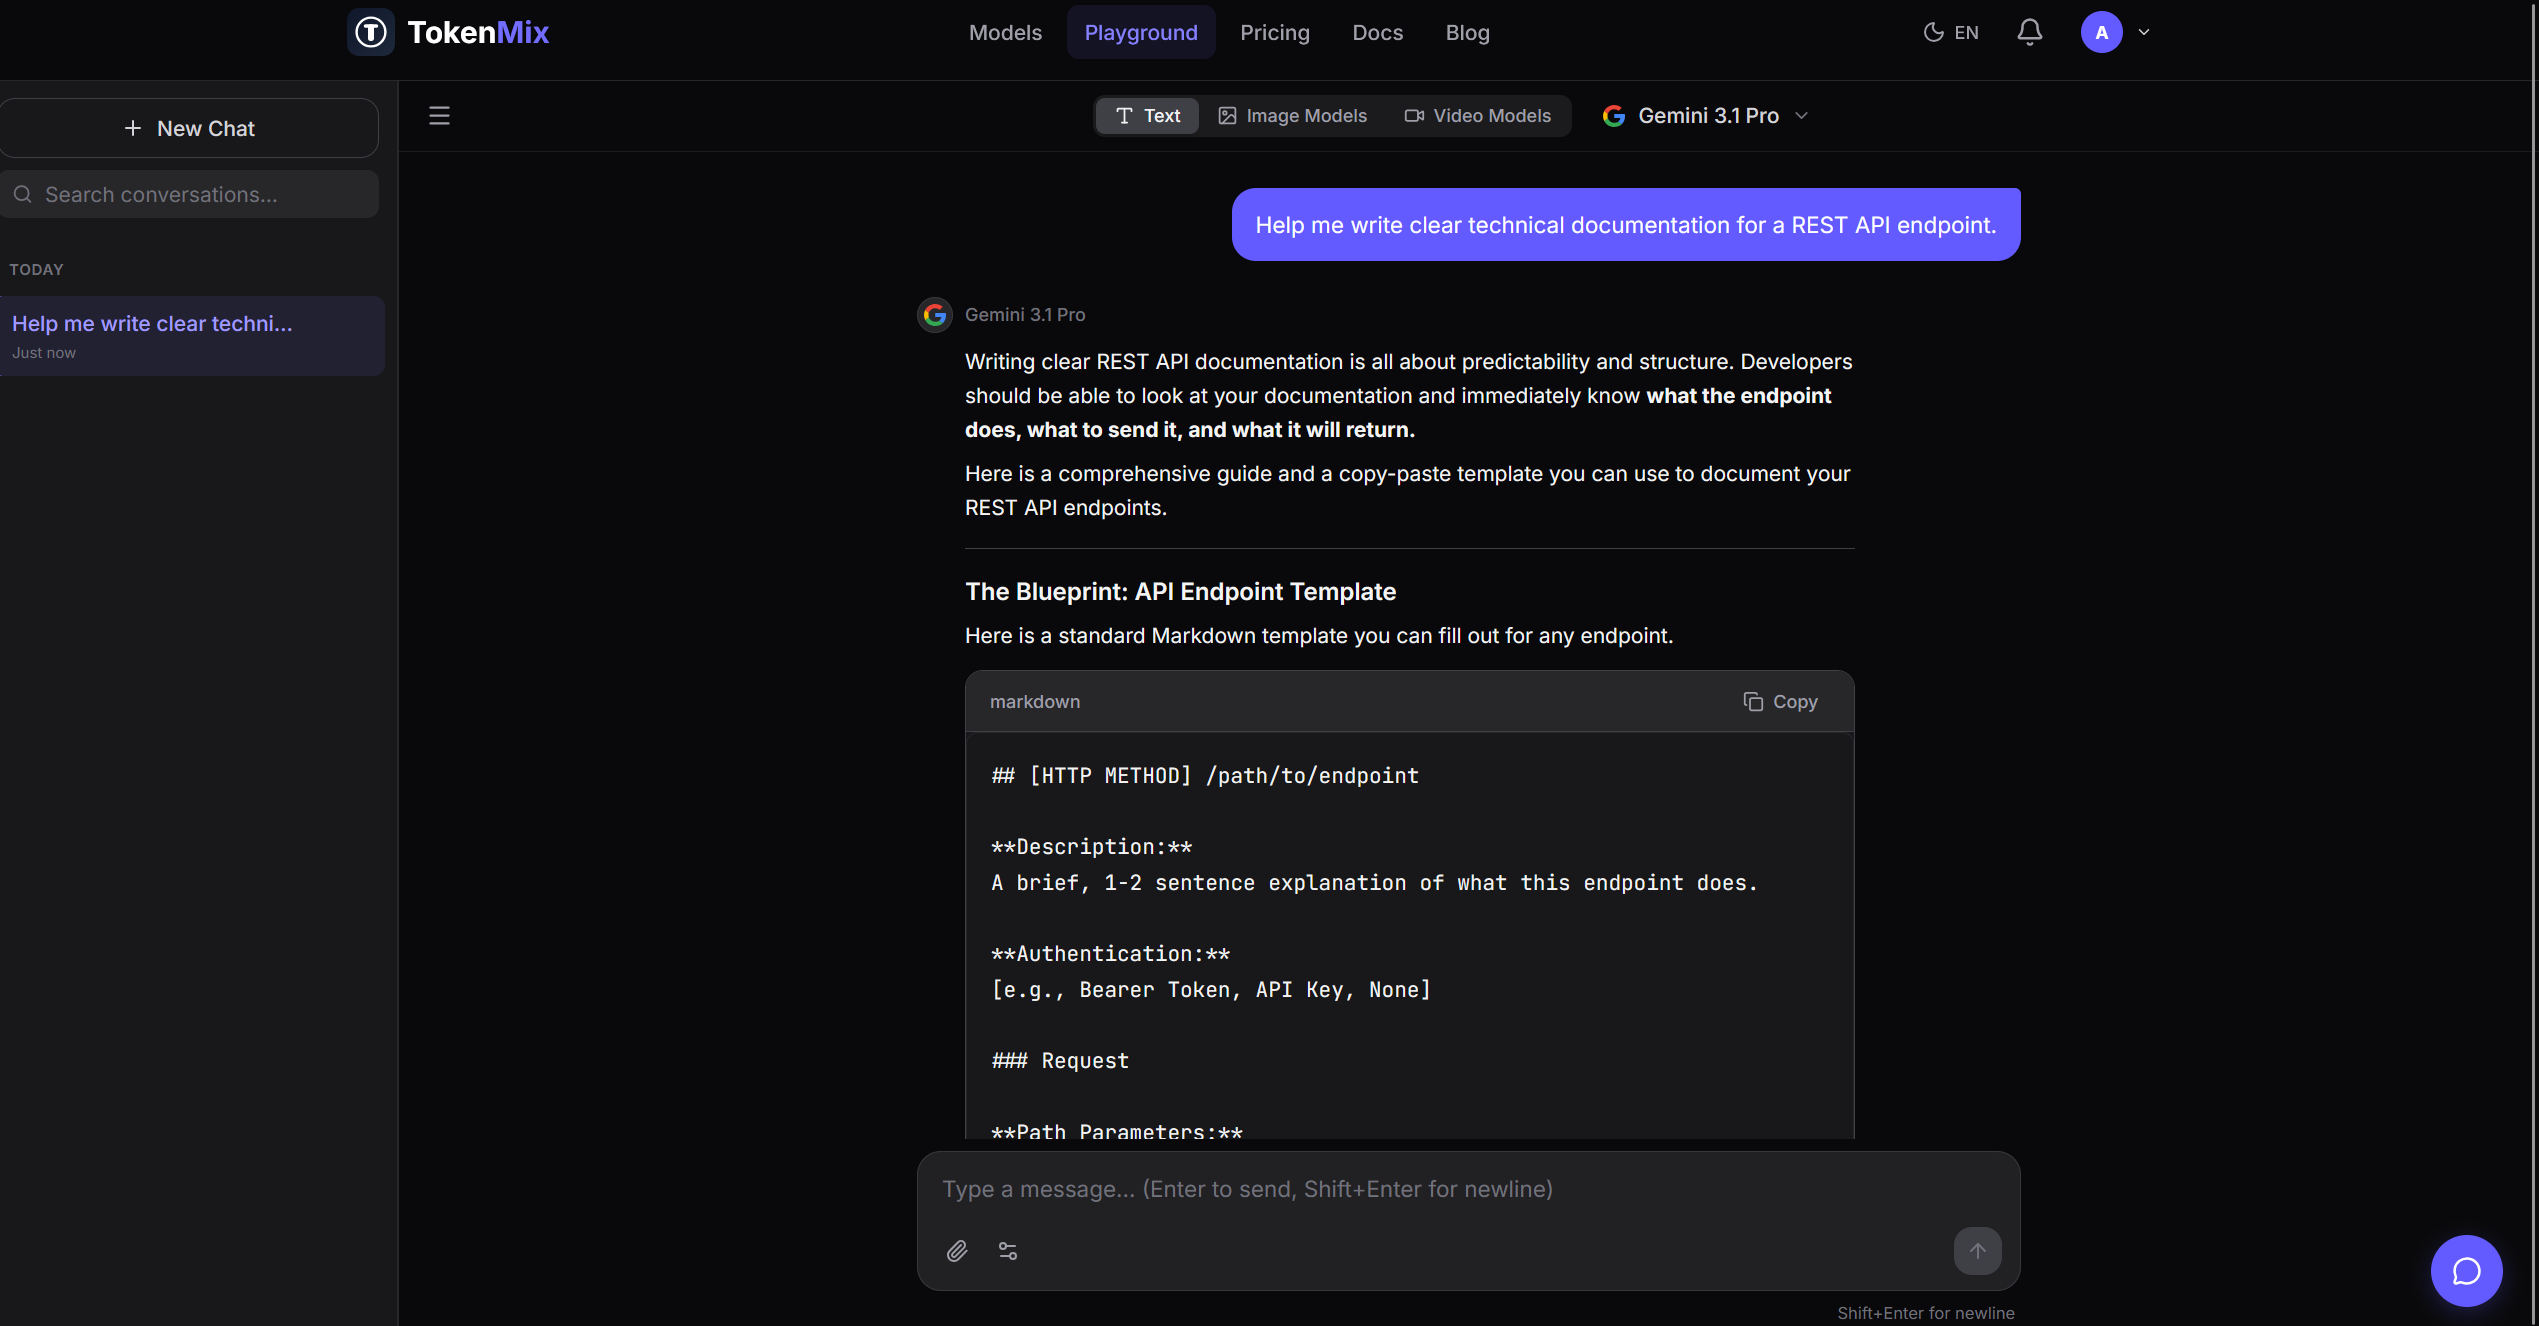Collapse sidebar with hamburger icon
2539x1326 pixels.
[x=439, y=116]
